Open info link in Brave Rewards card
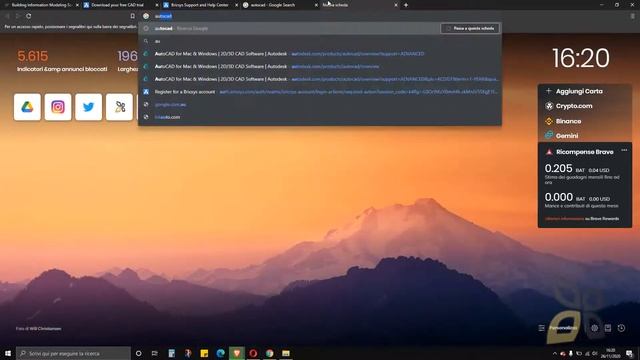The height and width of the screenshot is (360, 640). (x=564, y=219)
